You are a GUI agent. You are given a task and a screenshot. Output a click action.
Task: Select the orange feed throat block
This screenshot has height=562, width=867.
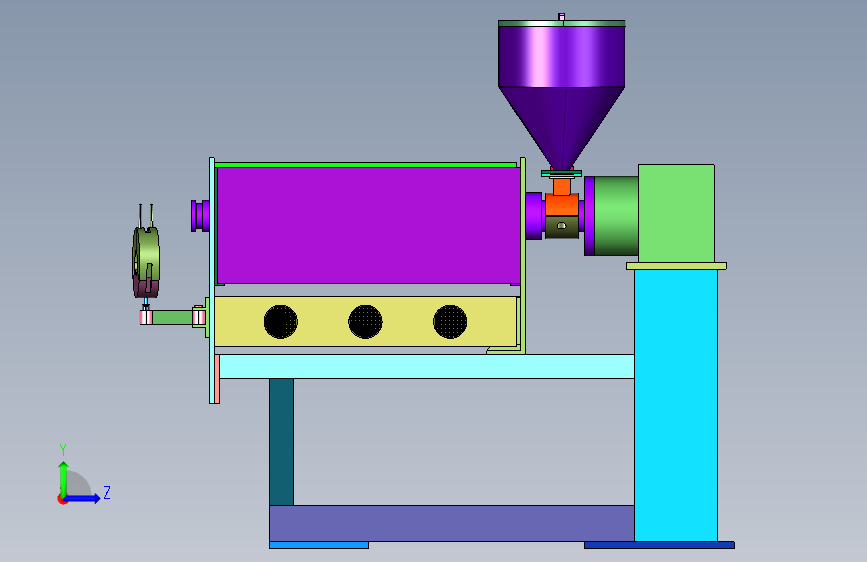point(562,204)
